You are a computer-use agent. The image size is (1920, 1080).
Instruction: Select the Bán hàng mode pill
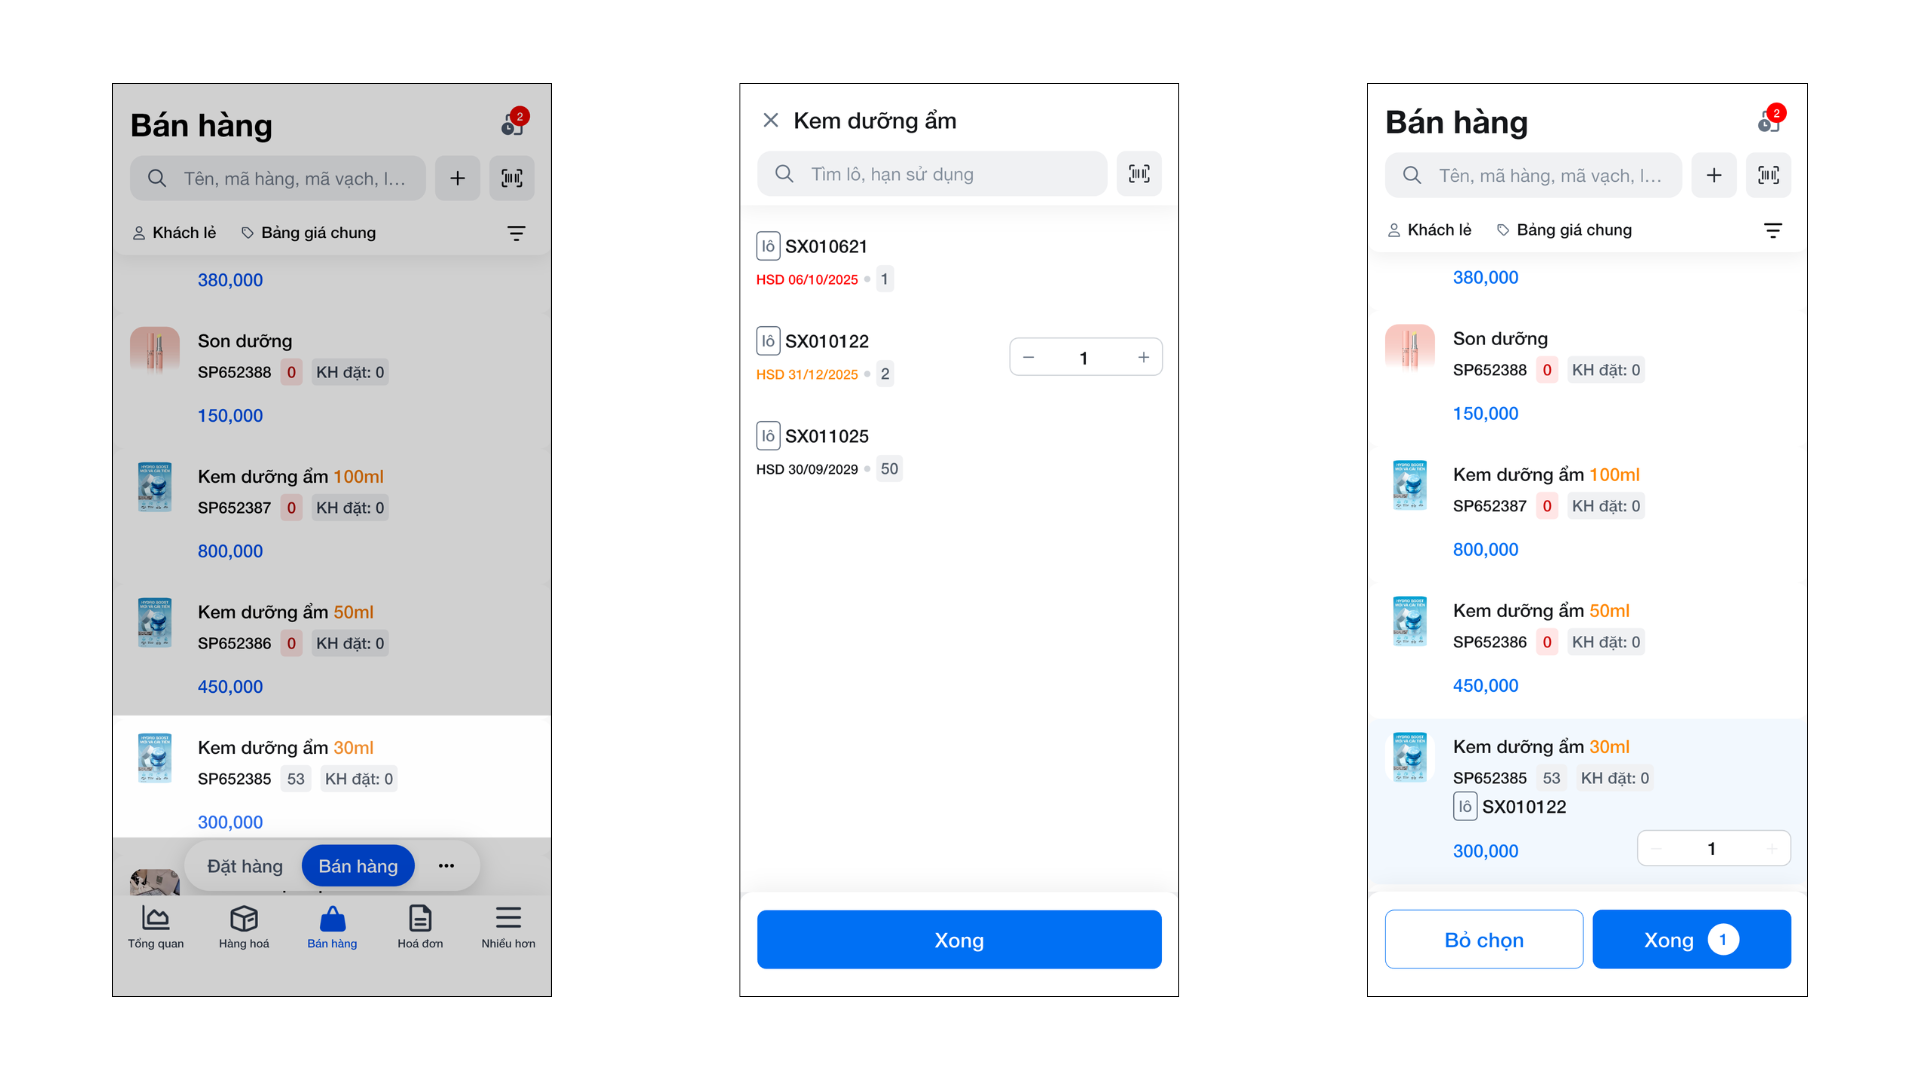coord(358,866)
